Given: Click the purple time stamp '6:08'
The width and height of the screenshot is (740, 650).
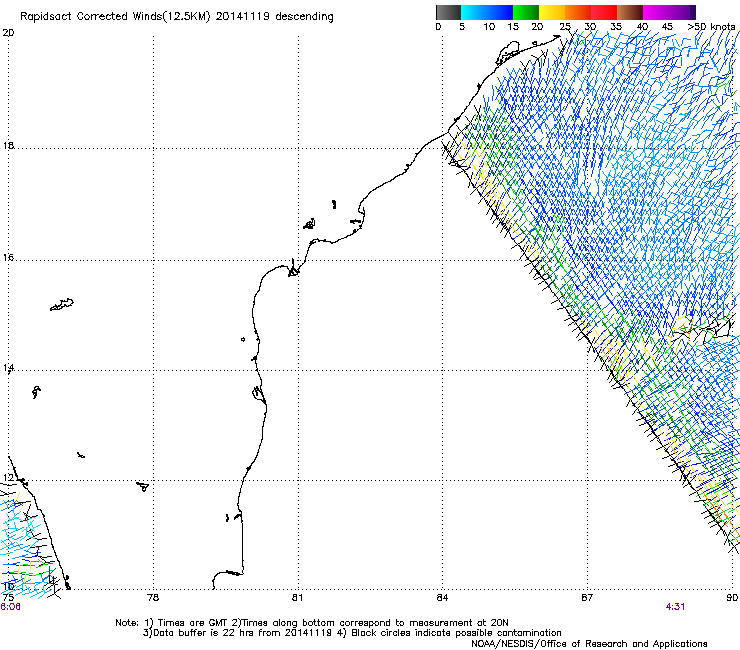Looking at the screenshot, I should 10,607.
